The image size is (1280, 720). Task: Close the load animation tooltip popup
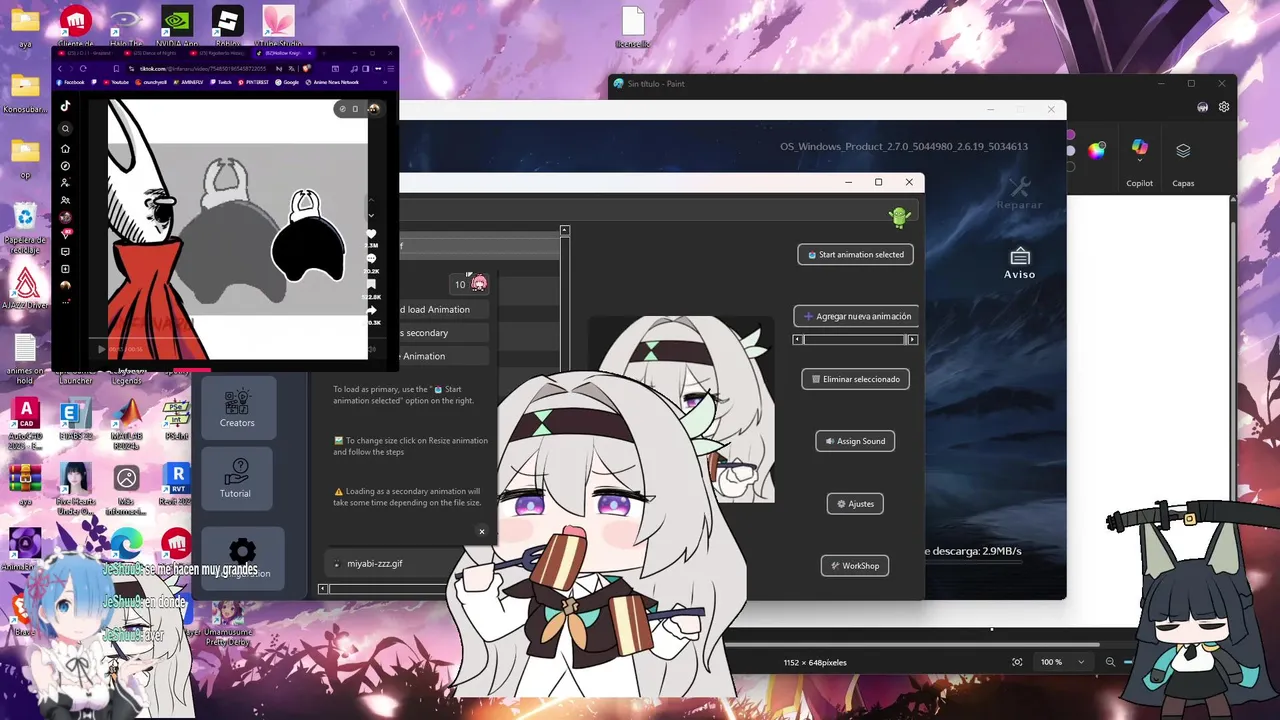click(x=482, y=532)
